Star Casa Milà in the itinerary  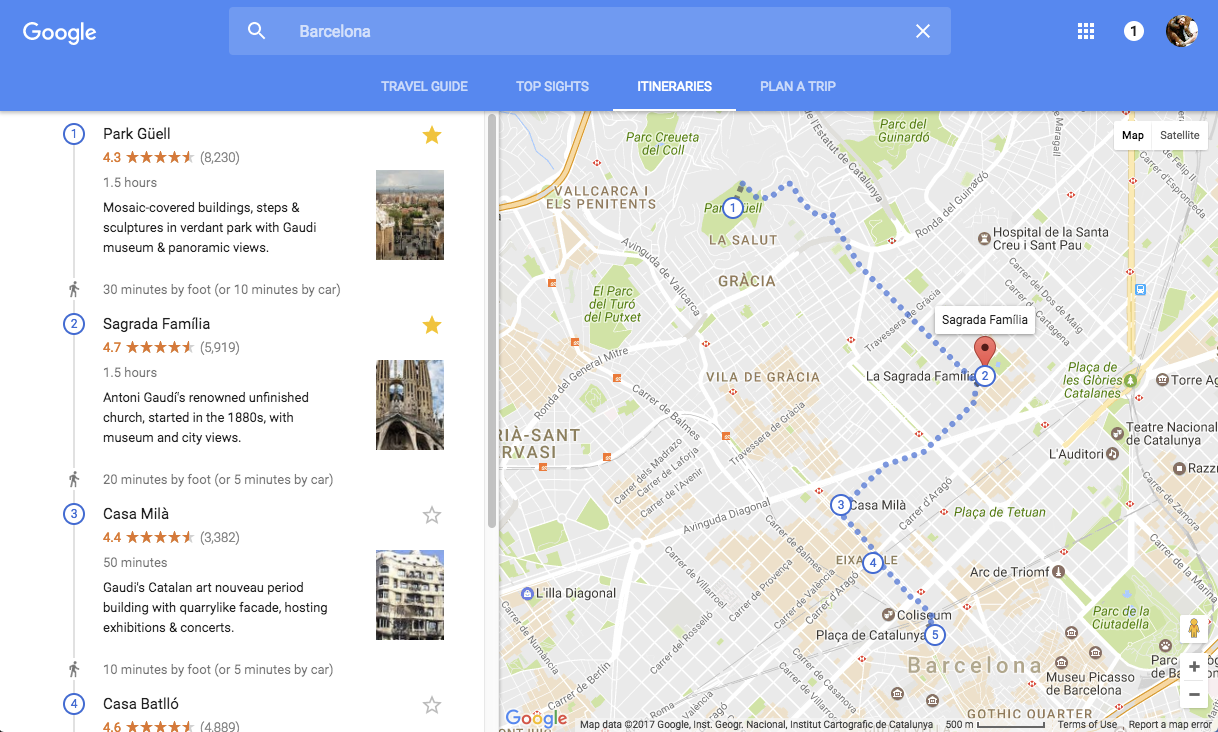click(432, 515)
